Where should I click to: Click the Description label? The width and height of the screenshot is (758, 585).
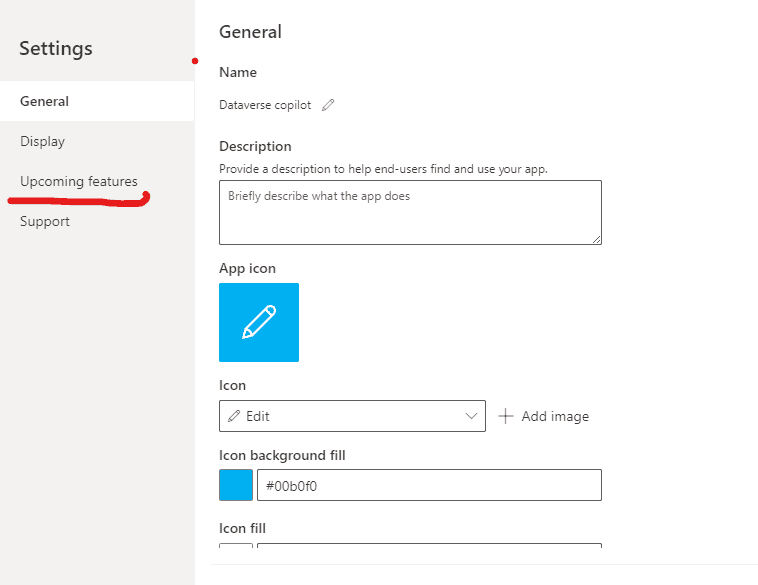coord(255,146)
